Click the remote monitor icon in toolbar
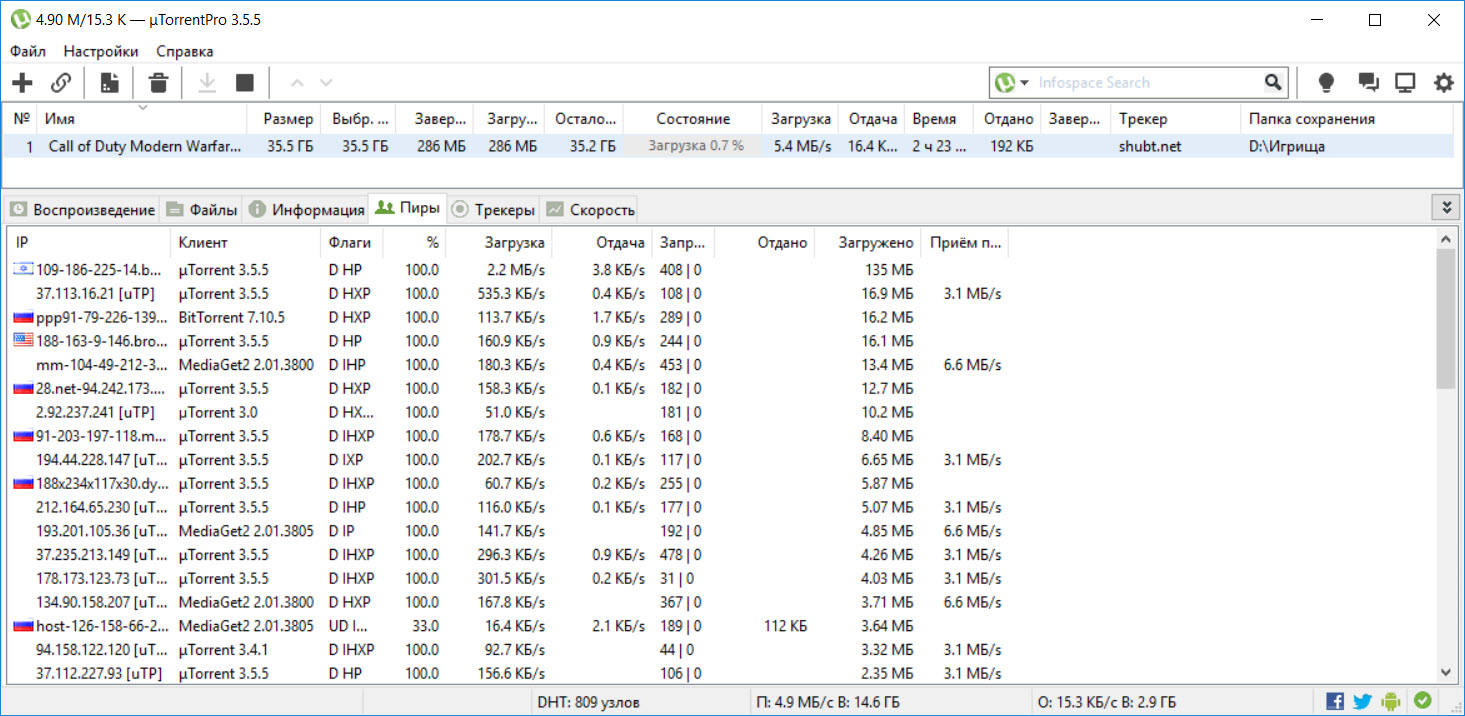Screen dimensions: 1465x716 coord(1405,83)
